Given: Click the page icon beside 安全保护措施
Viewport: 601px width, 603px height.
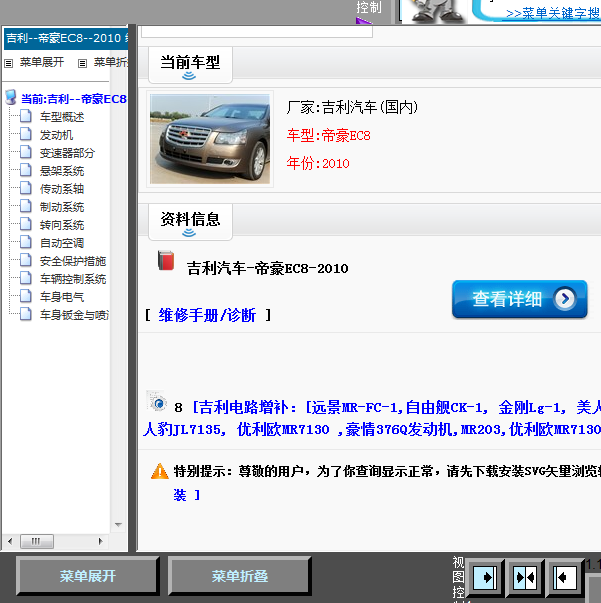Looking at the screenshot, I should coord(26,260).
